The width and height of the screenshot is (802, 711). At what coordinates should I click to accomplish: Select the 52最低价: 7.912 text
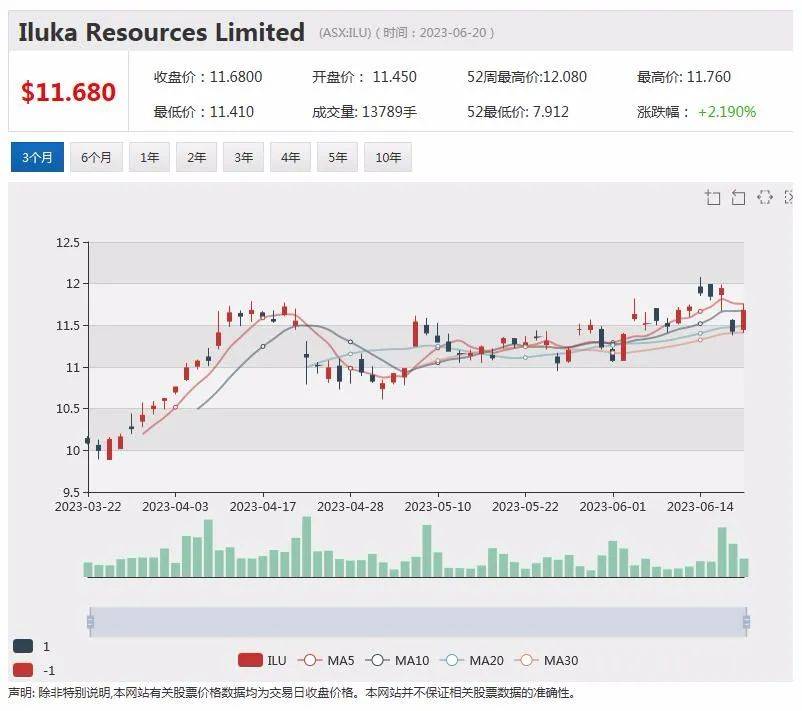coord(518,112)
